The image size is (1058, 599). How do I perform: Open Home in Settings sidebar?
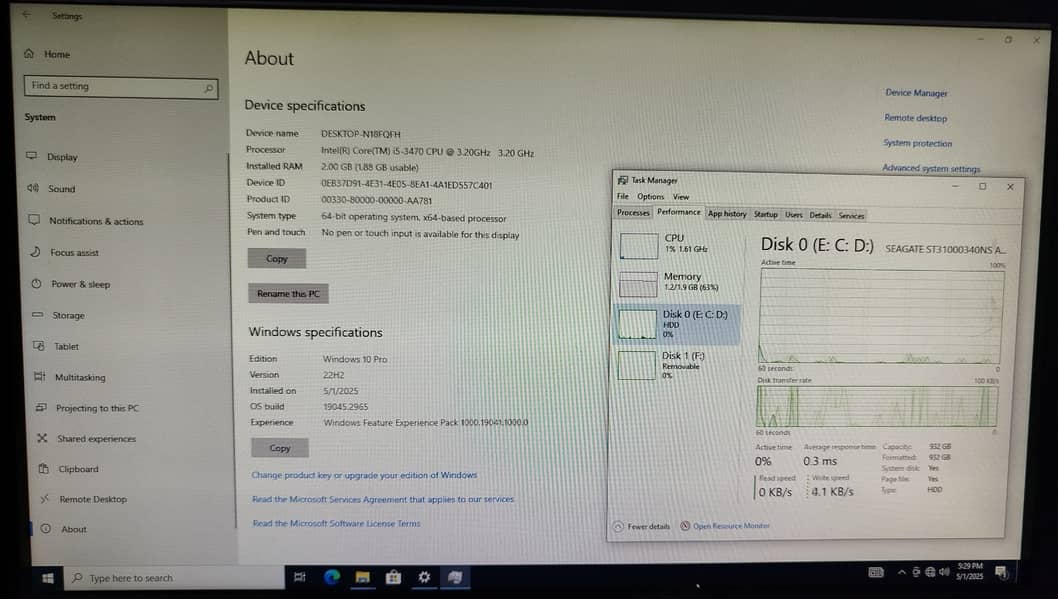point(47,54)
